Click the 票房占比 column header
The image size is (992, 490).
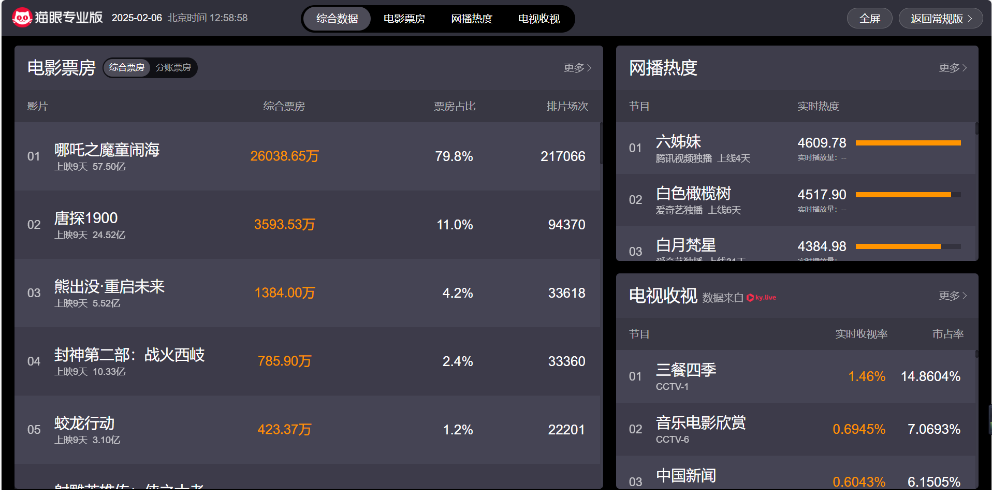tap(454, 106)
